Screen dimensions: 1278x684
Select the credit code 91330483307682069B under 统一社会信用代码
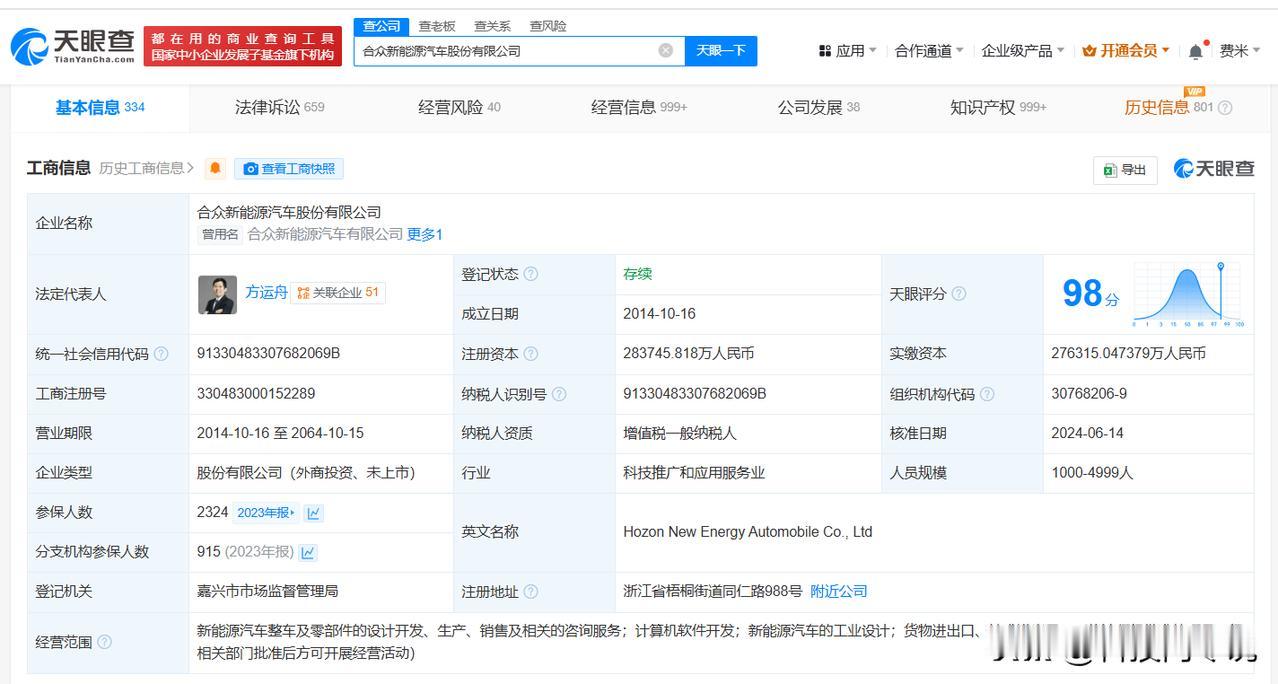tap(269, 353)
